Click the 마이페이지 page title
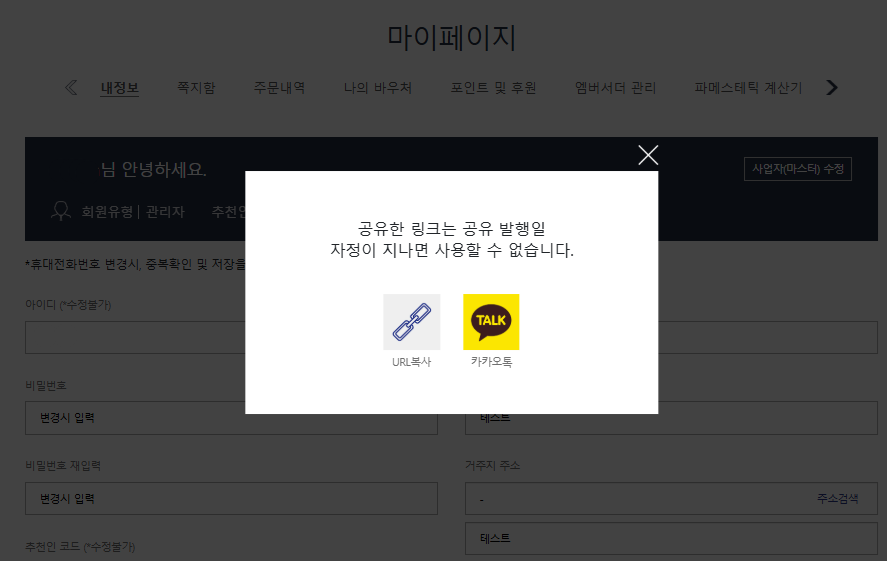The height and width of the screenshot is (561, 887). (451, 38)
